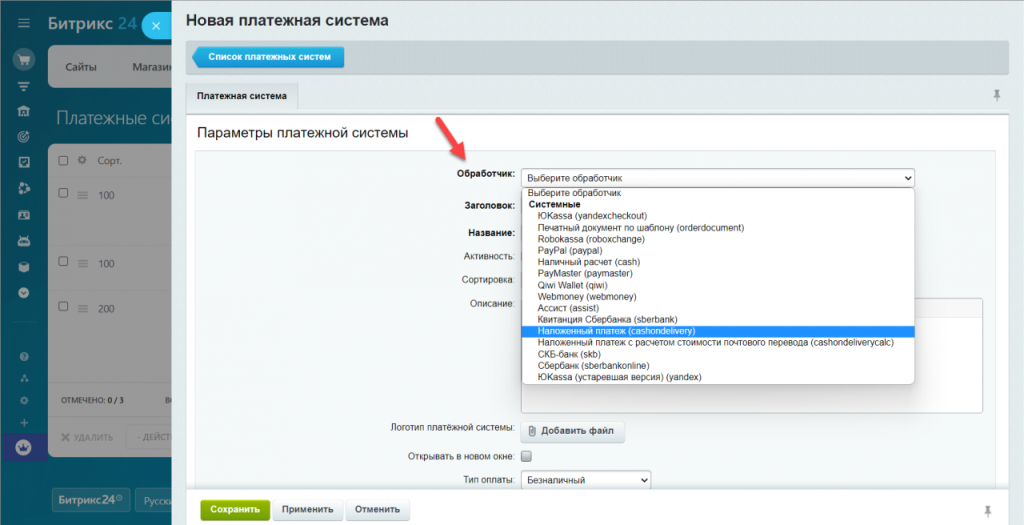Click the shopping cart sidebar icon
The width and height of the screenshot is (1024, 525).
[x=24, y=60]
